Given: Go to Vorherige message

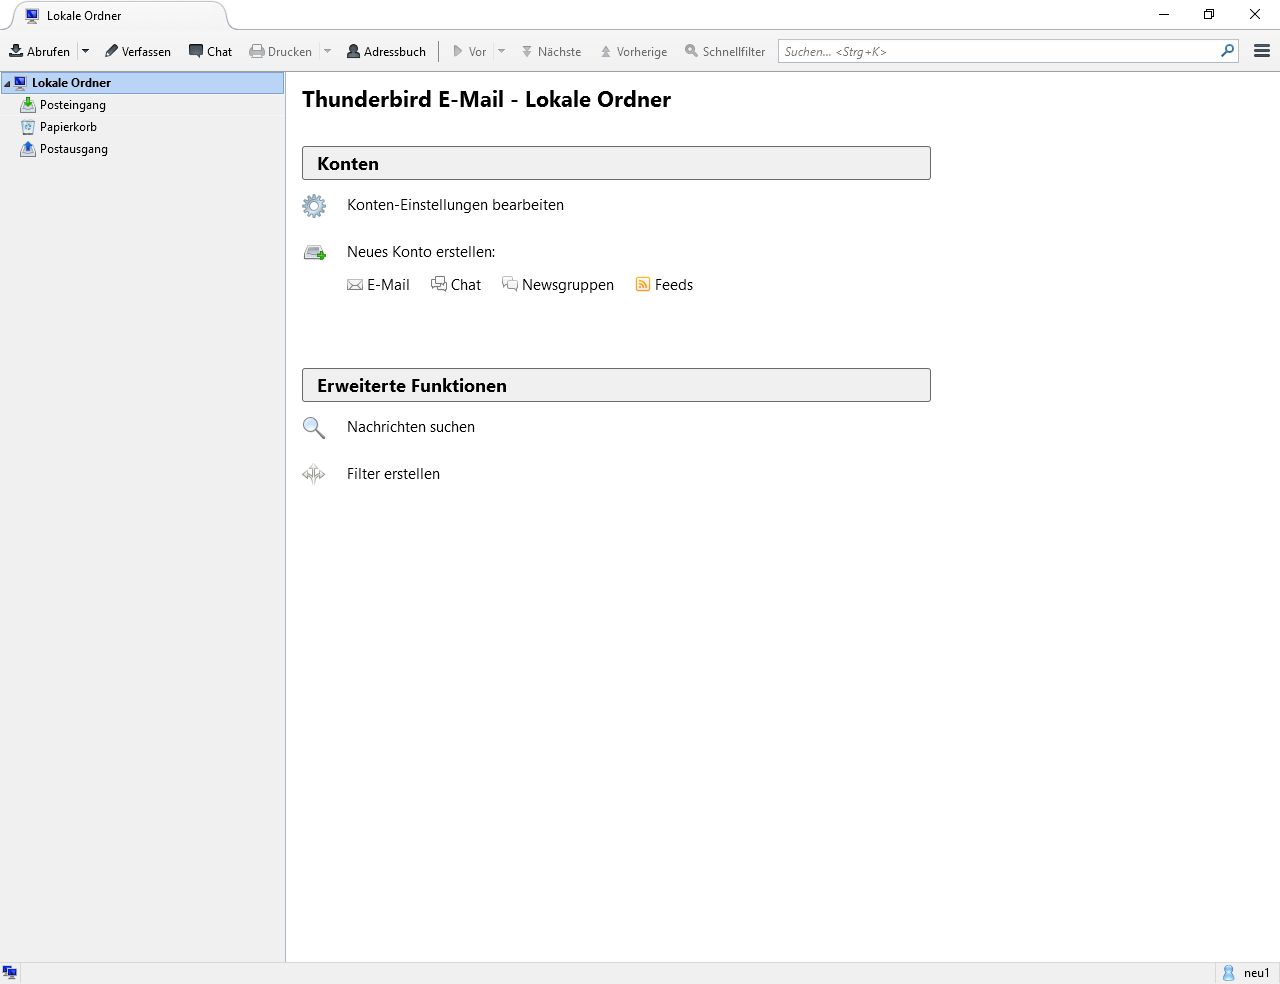Looking at the screenshot, I should pyautogui.click(x=634, y=51).
